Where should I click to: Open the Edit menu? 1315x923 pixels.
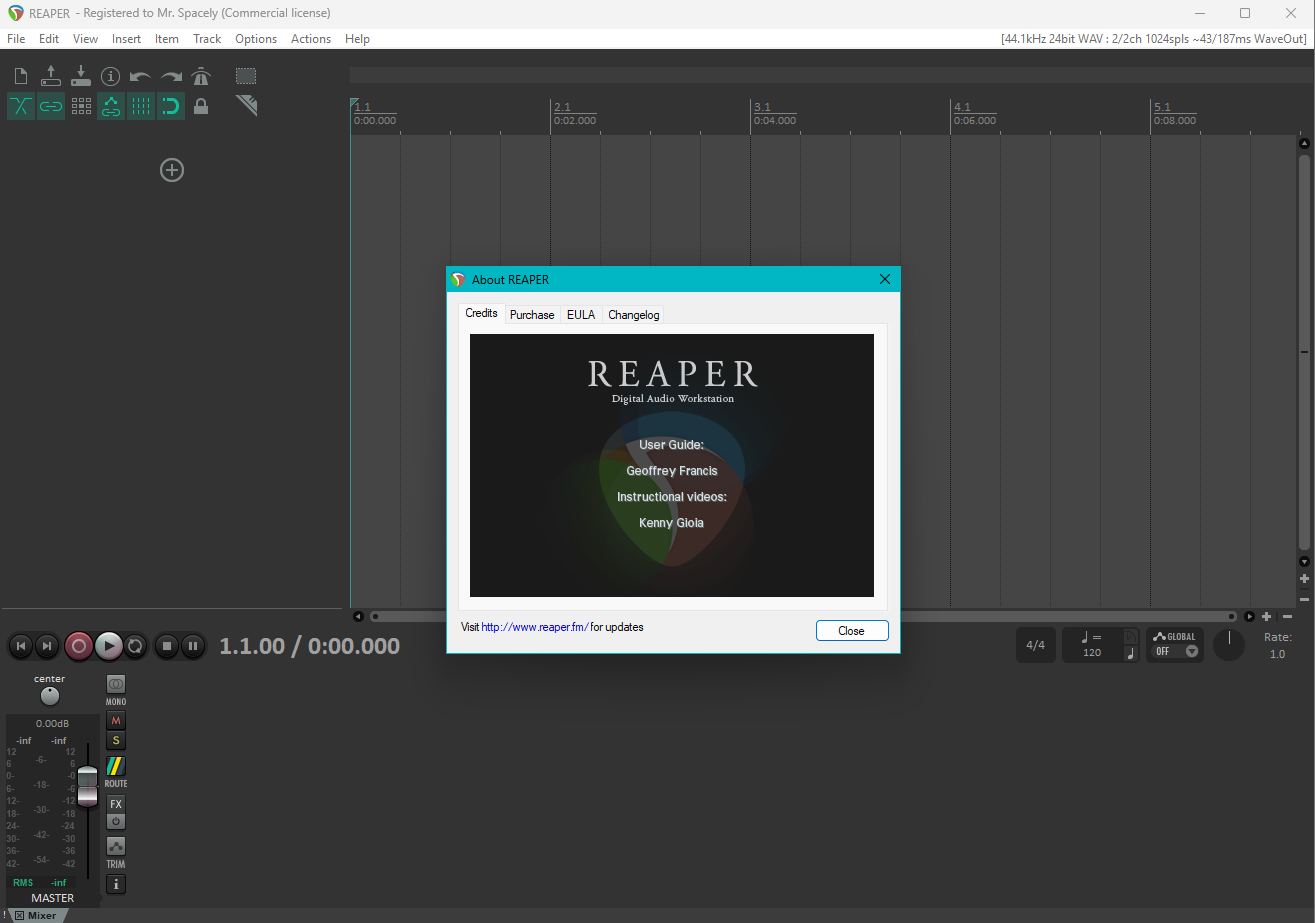click(49, 39)
